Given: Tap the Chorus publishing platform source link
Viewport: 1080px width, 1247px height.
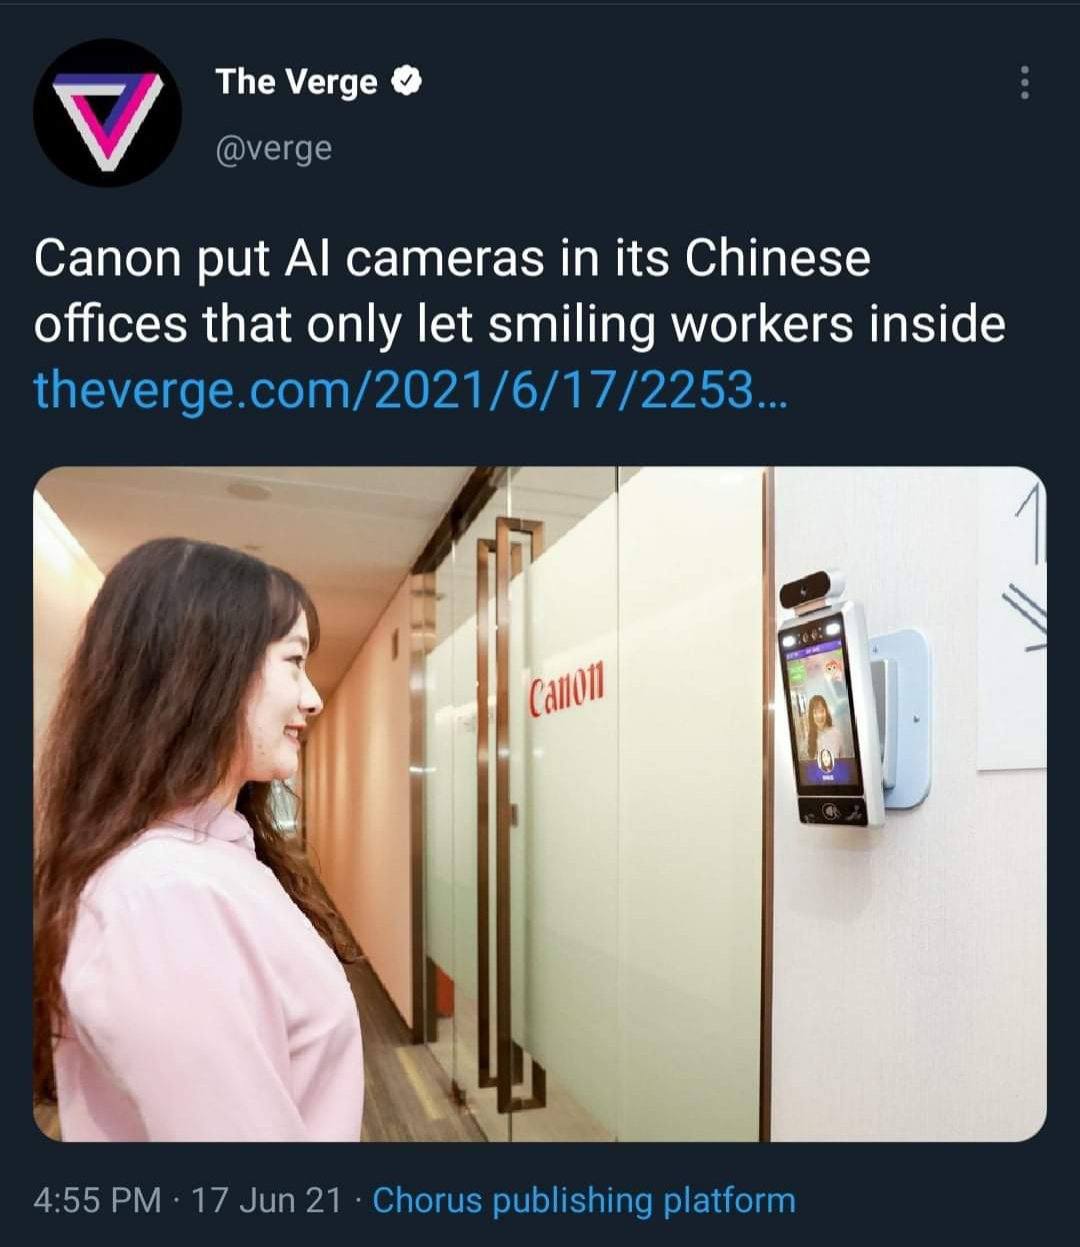Looking at the screenshot, I should click(x=584, y=1199).
